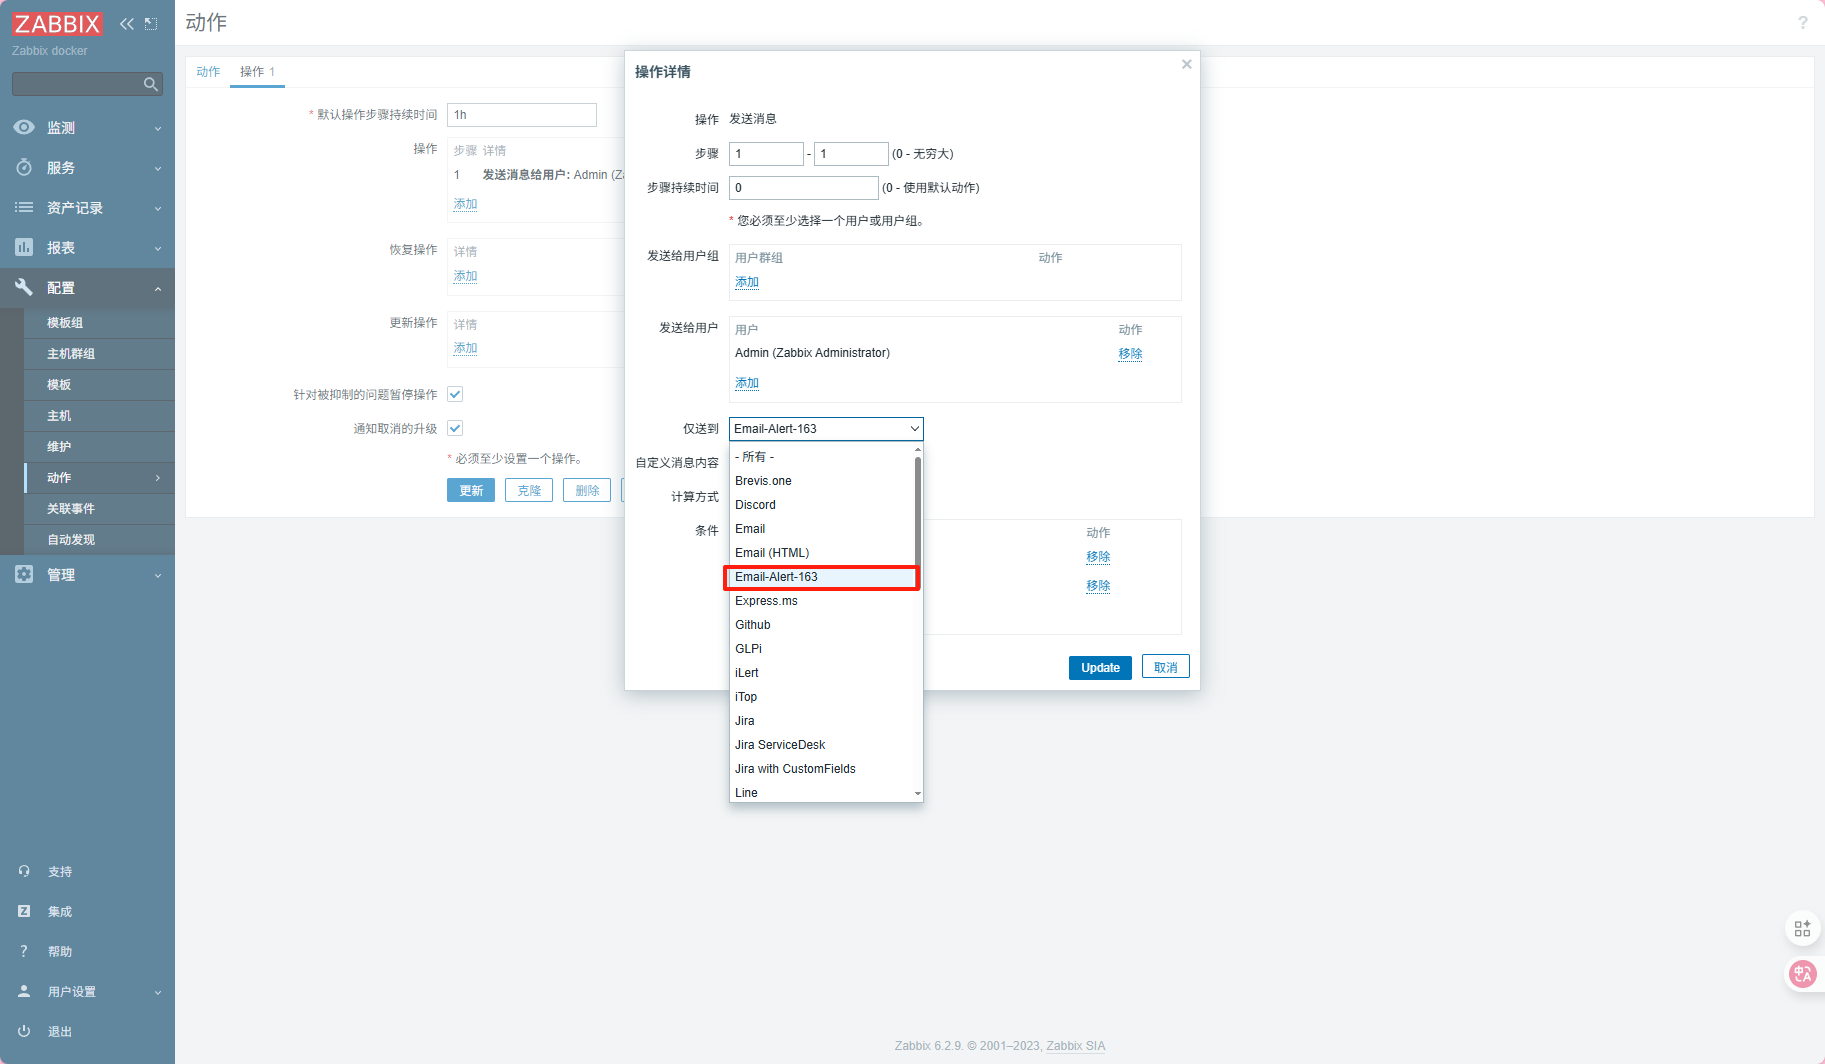Open 模板组 in the sidebar
1825x1064 pixels.
65,323
